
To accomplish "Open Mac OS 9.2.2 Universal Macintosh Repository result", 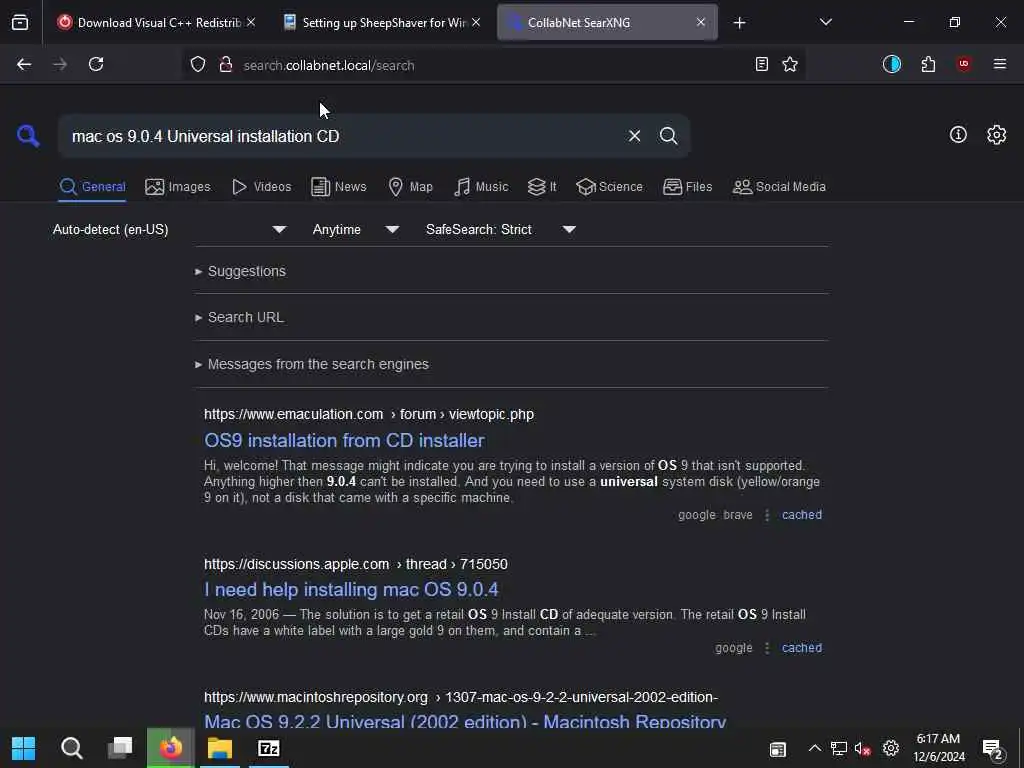I will 465,722.
